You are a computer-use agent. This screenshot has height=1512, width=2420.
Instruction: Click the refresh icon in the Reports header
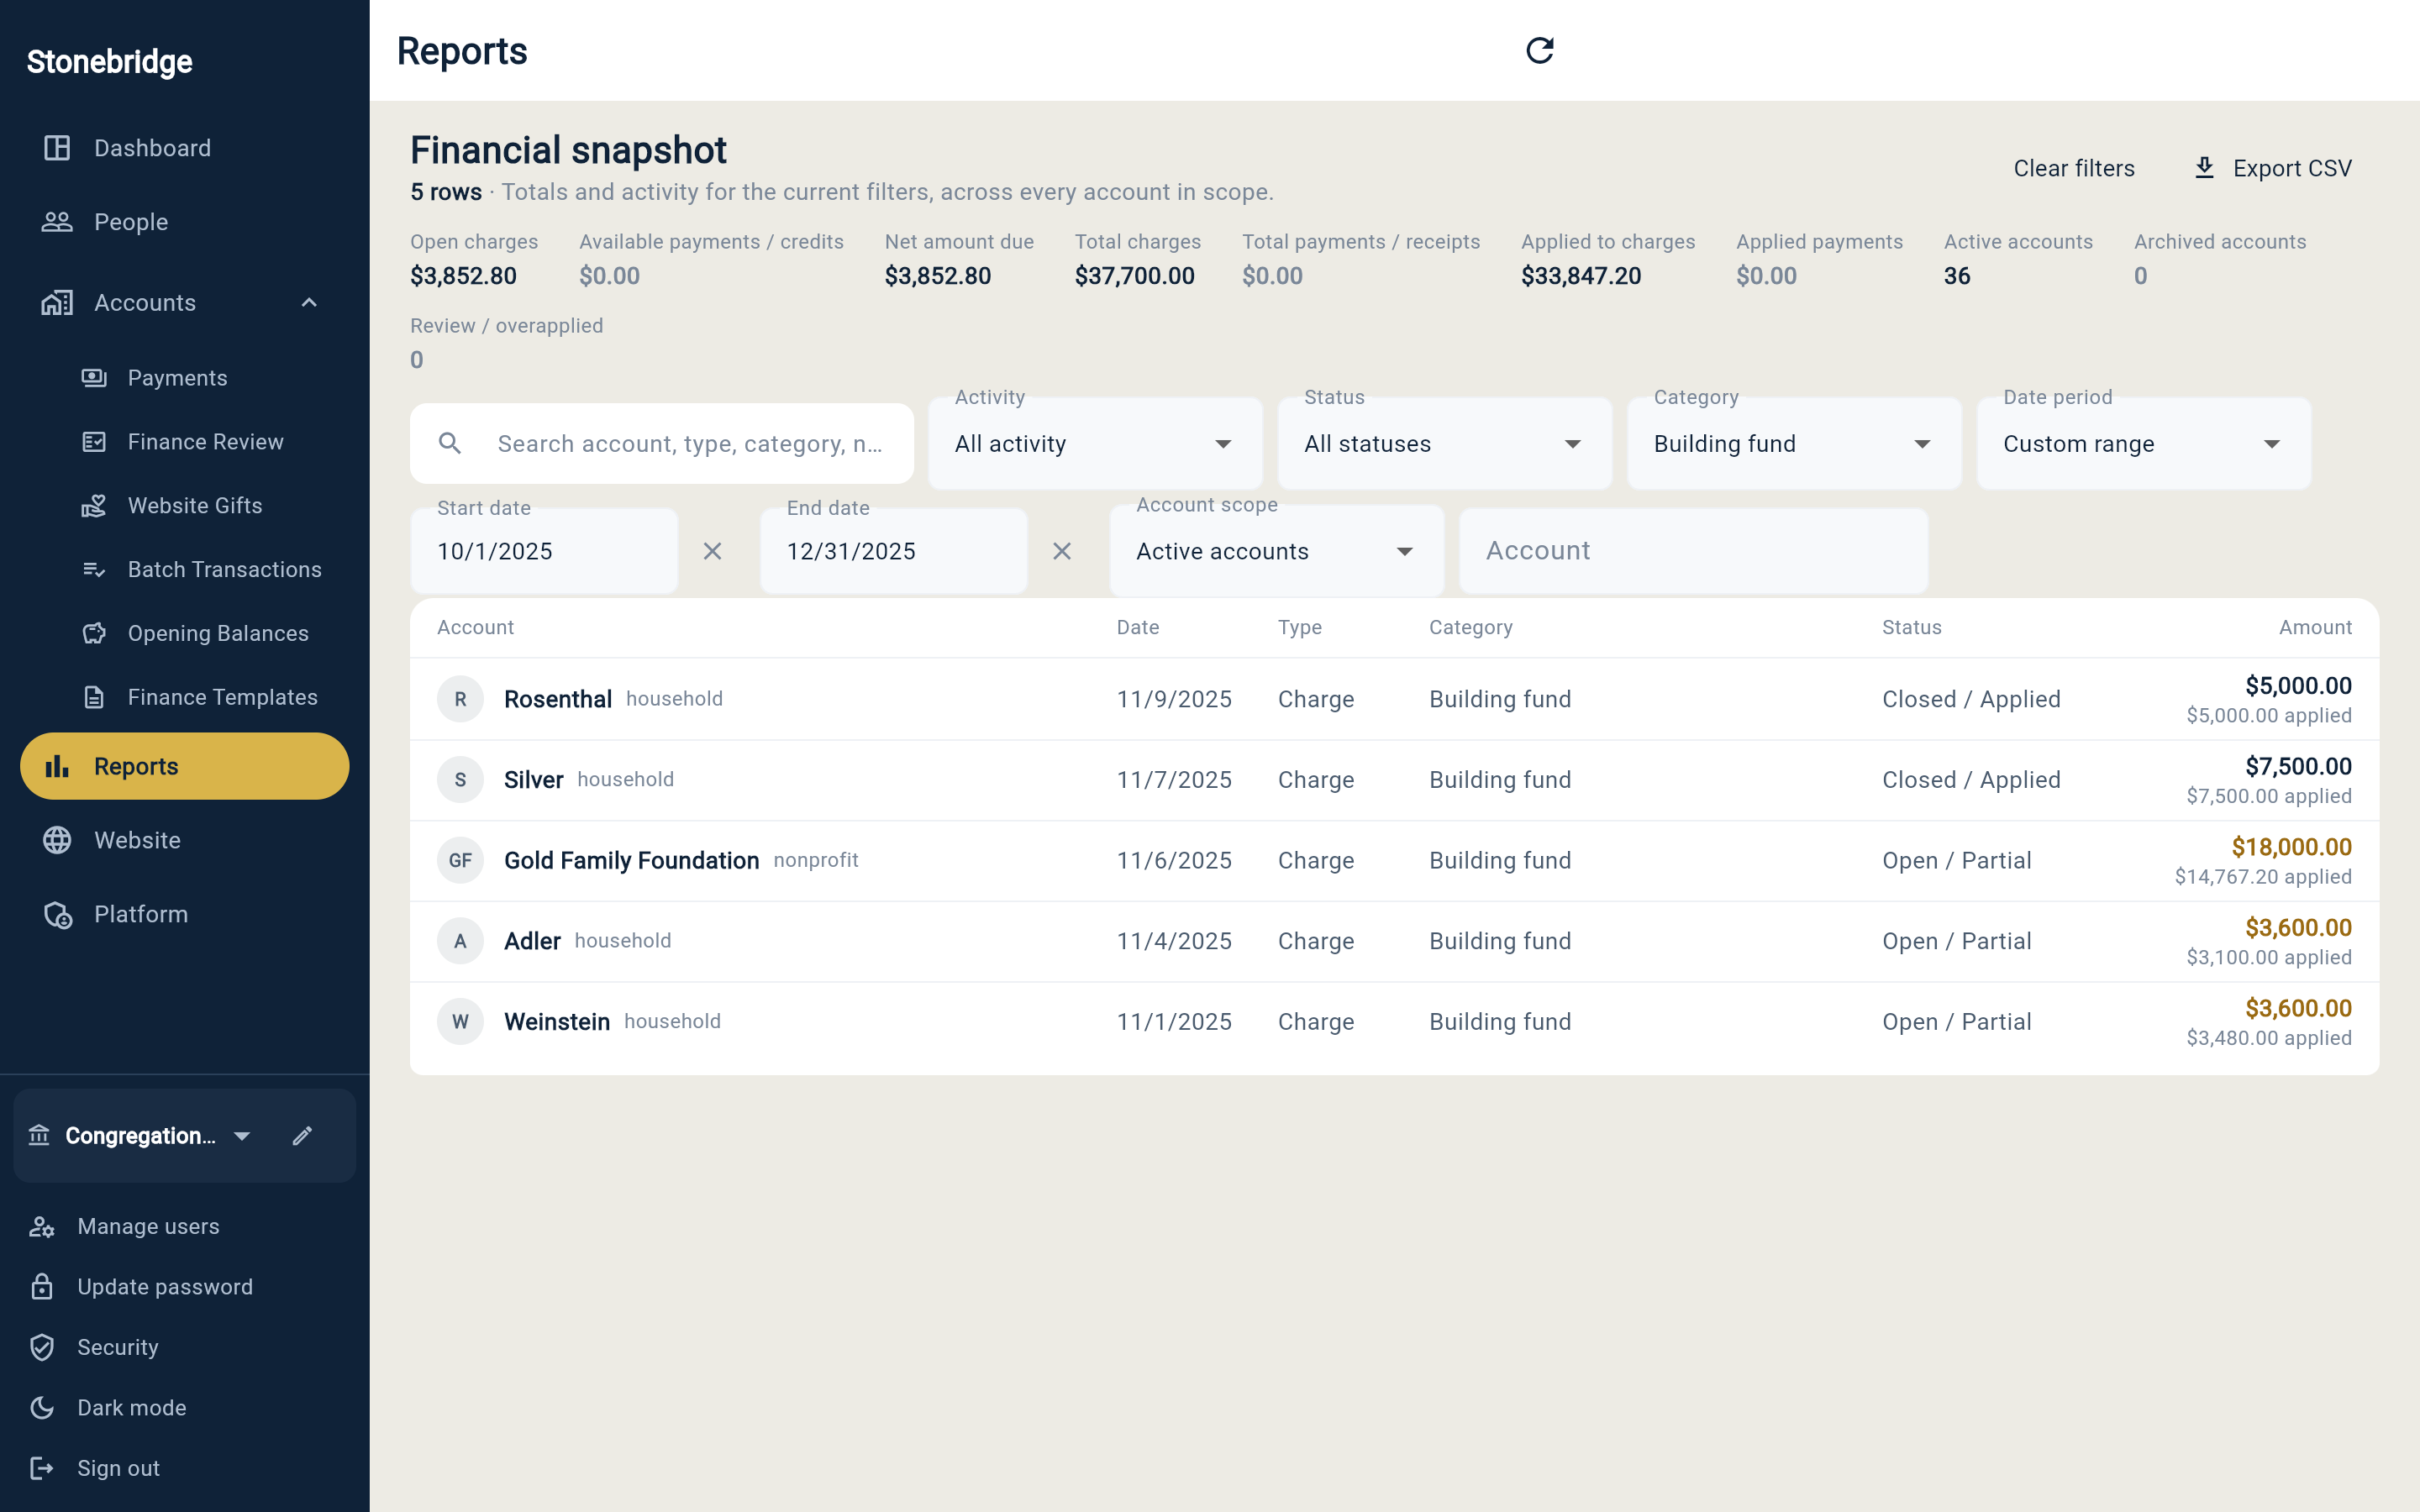tap(1539, 50)
